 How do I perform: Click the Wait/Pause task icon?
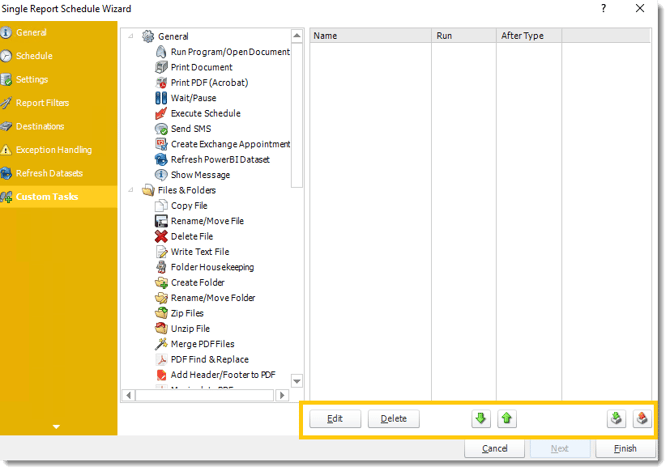coord(161,98)
